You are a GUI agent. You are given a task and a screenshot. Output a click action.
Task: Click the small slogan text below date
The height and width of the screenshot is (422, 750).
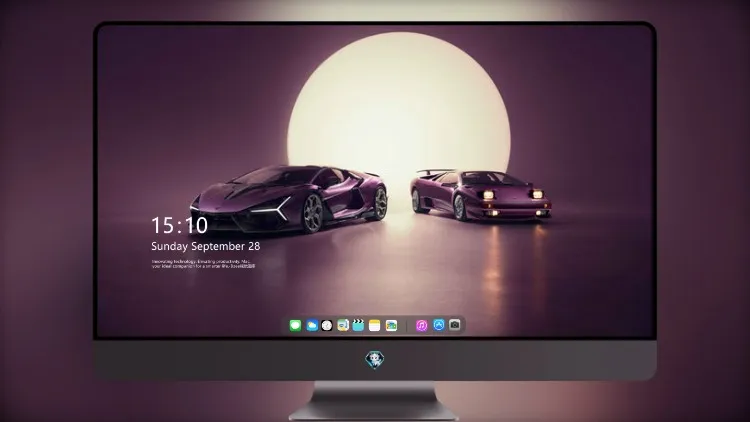click(x=203, y=264)
